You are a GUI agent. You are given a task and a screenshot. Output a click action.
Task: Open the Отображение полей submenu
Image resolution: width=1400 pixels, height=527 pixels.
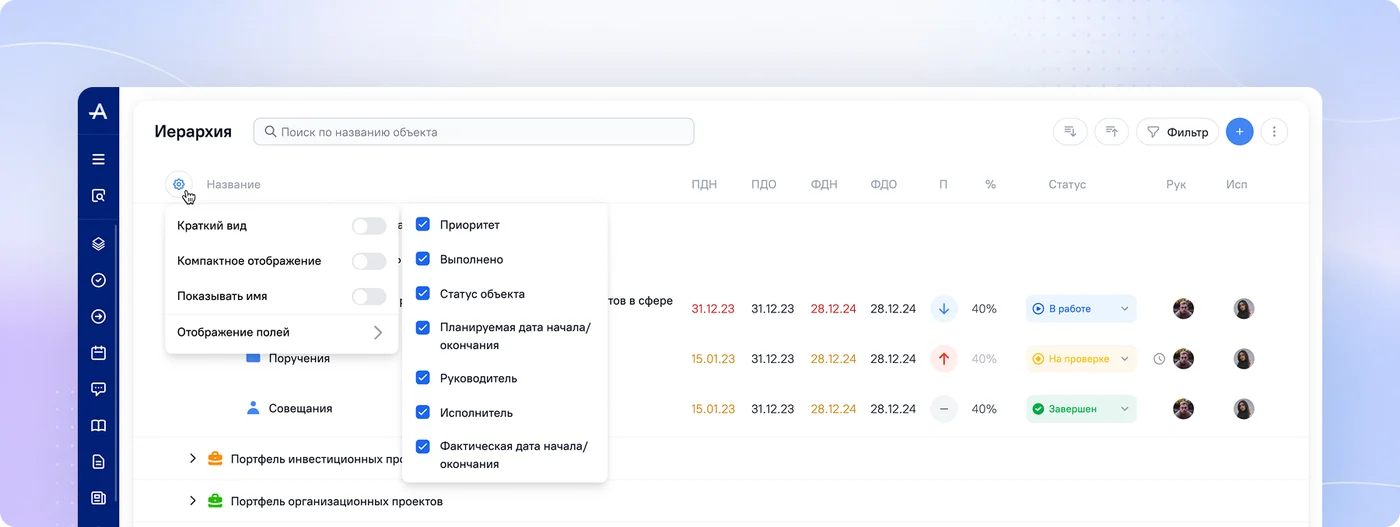[x=281, y=333]
